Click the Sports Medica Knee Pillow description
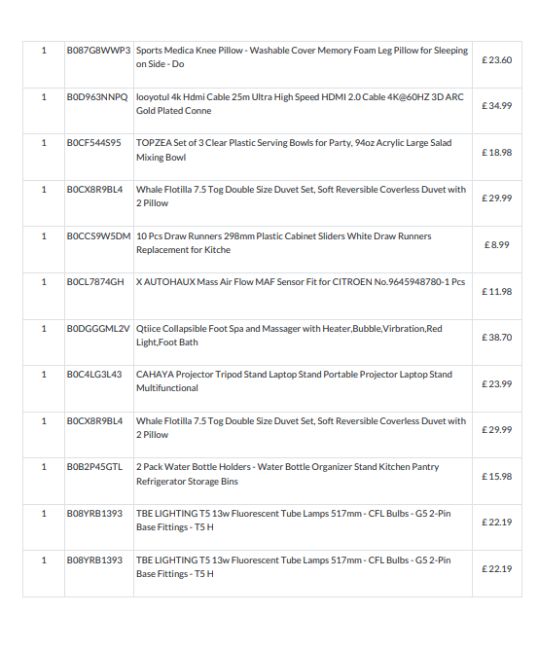This screenshot has height=650, width=539. point(302,57)
